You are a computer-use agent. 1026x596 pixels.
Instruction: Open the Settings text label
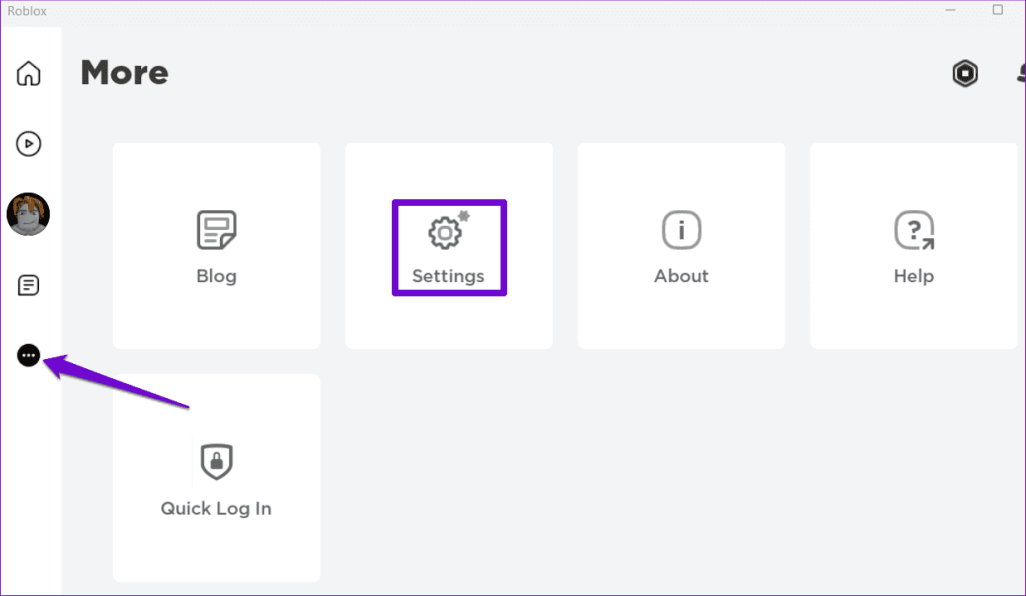tap(448, 276)
